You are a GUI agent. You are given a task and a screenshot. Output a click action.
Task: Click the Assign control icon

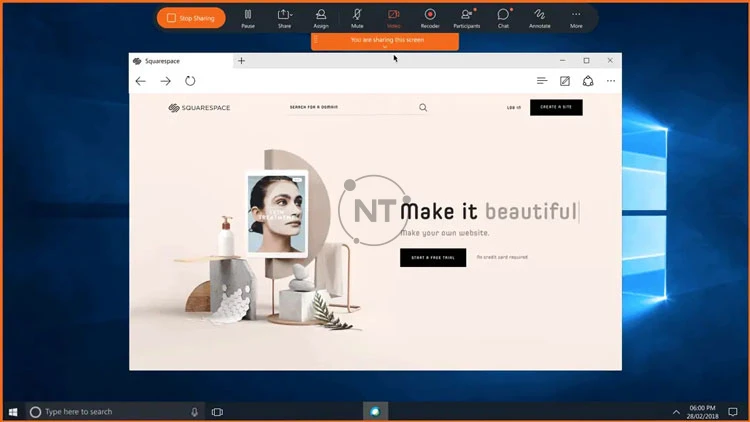click(321, 17)
